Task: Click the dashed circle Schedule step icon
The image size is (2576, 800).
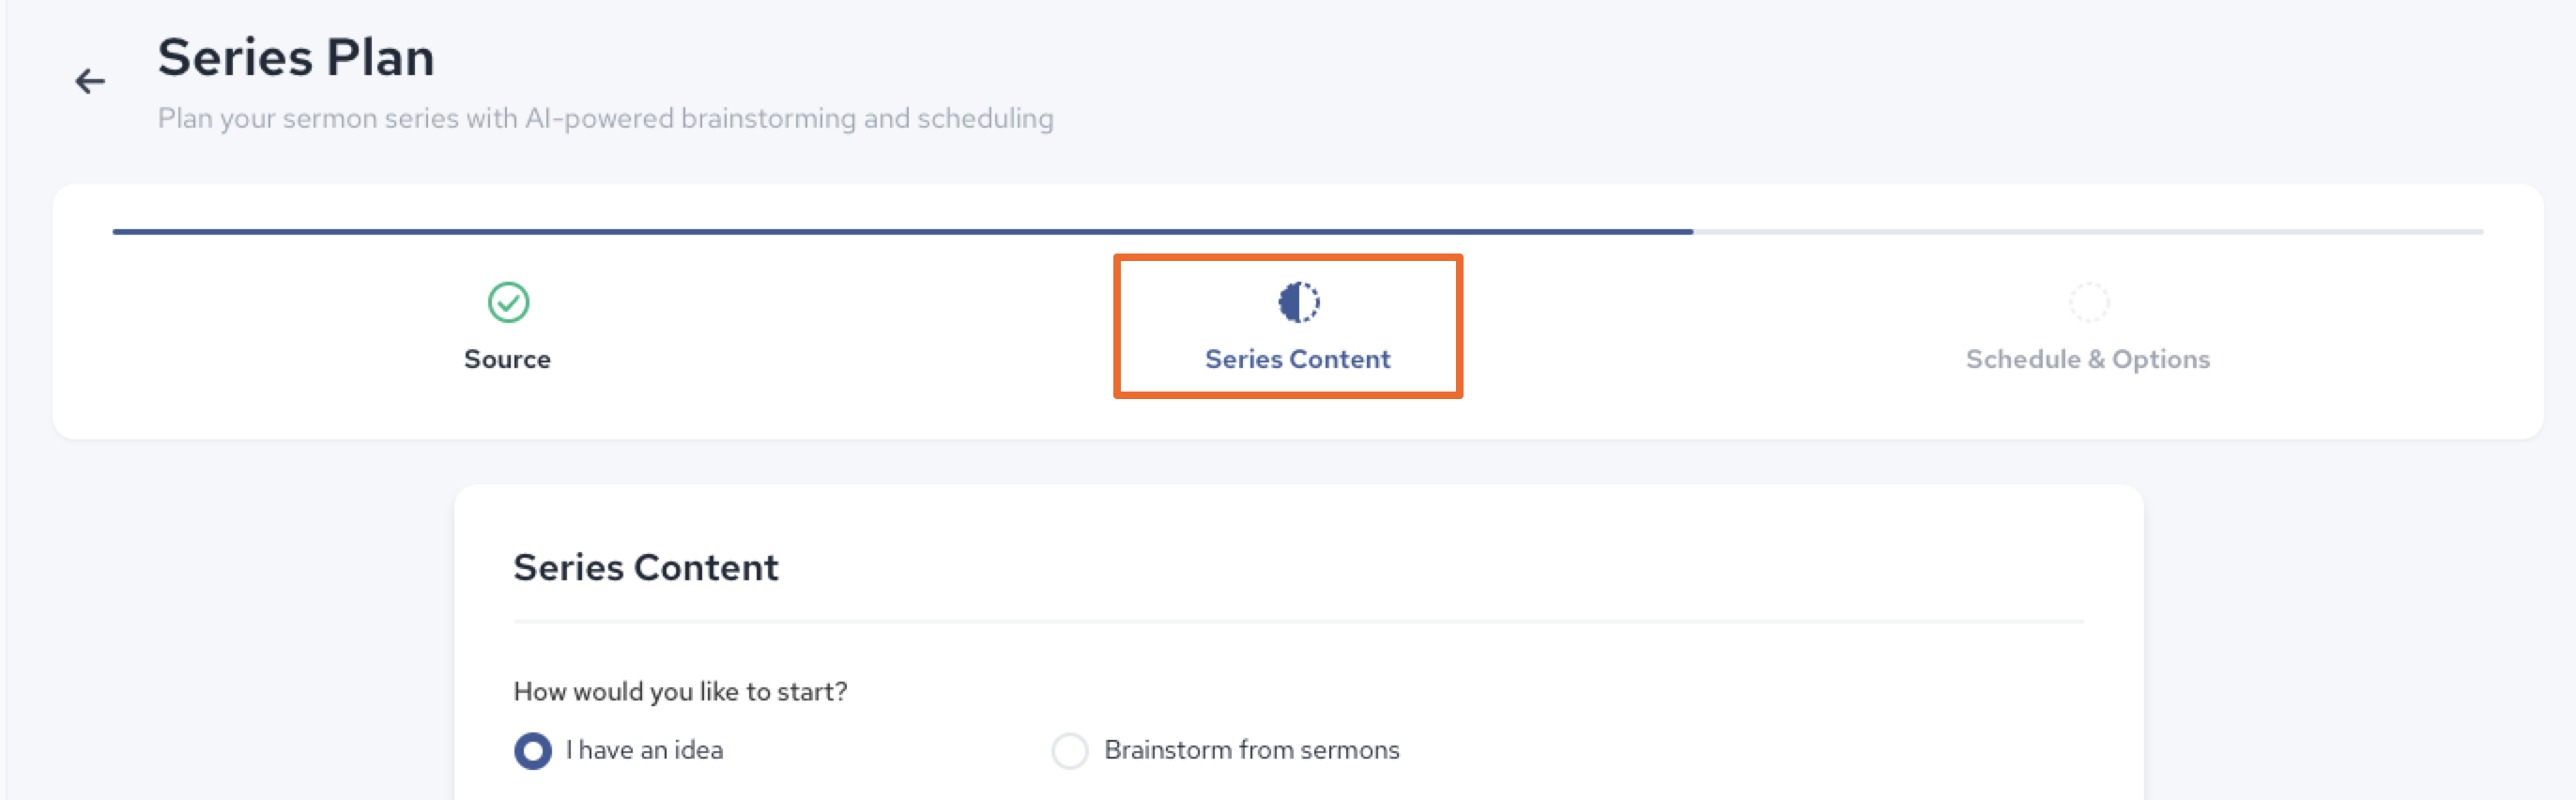Action: [x=2088, y=302]
